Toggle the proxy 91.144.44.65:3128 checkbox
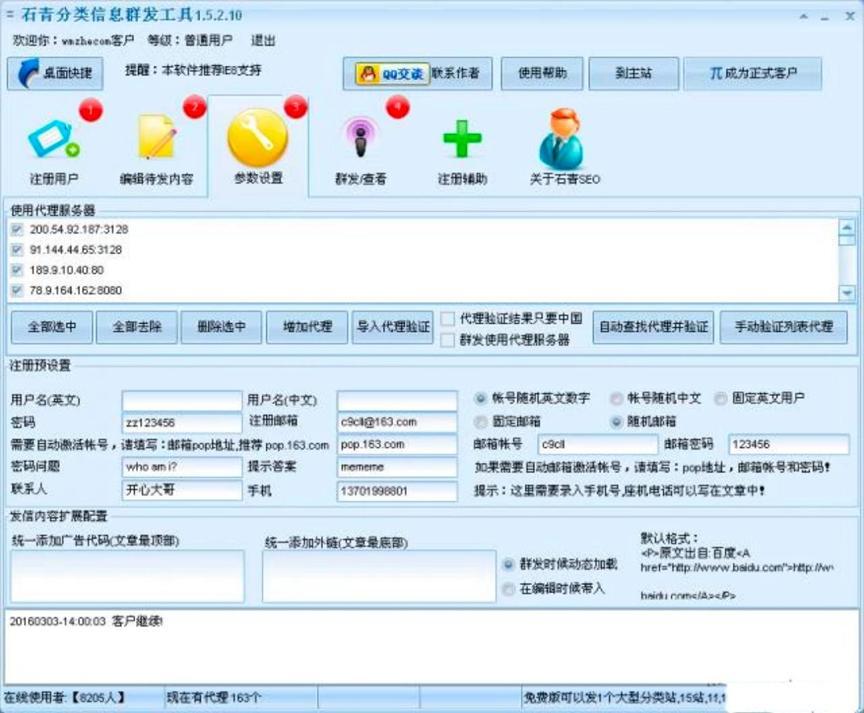The width and height of the screenshot is (864, 713). coord(17,250)
